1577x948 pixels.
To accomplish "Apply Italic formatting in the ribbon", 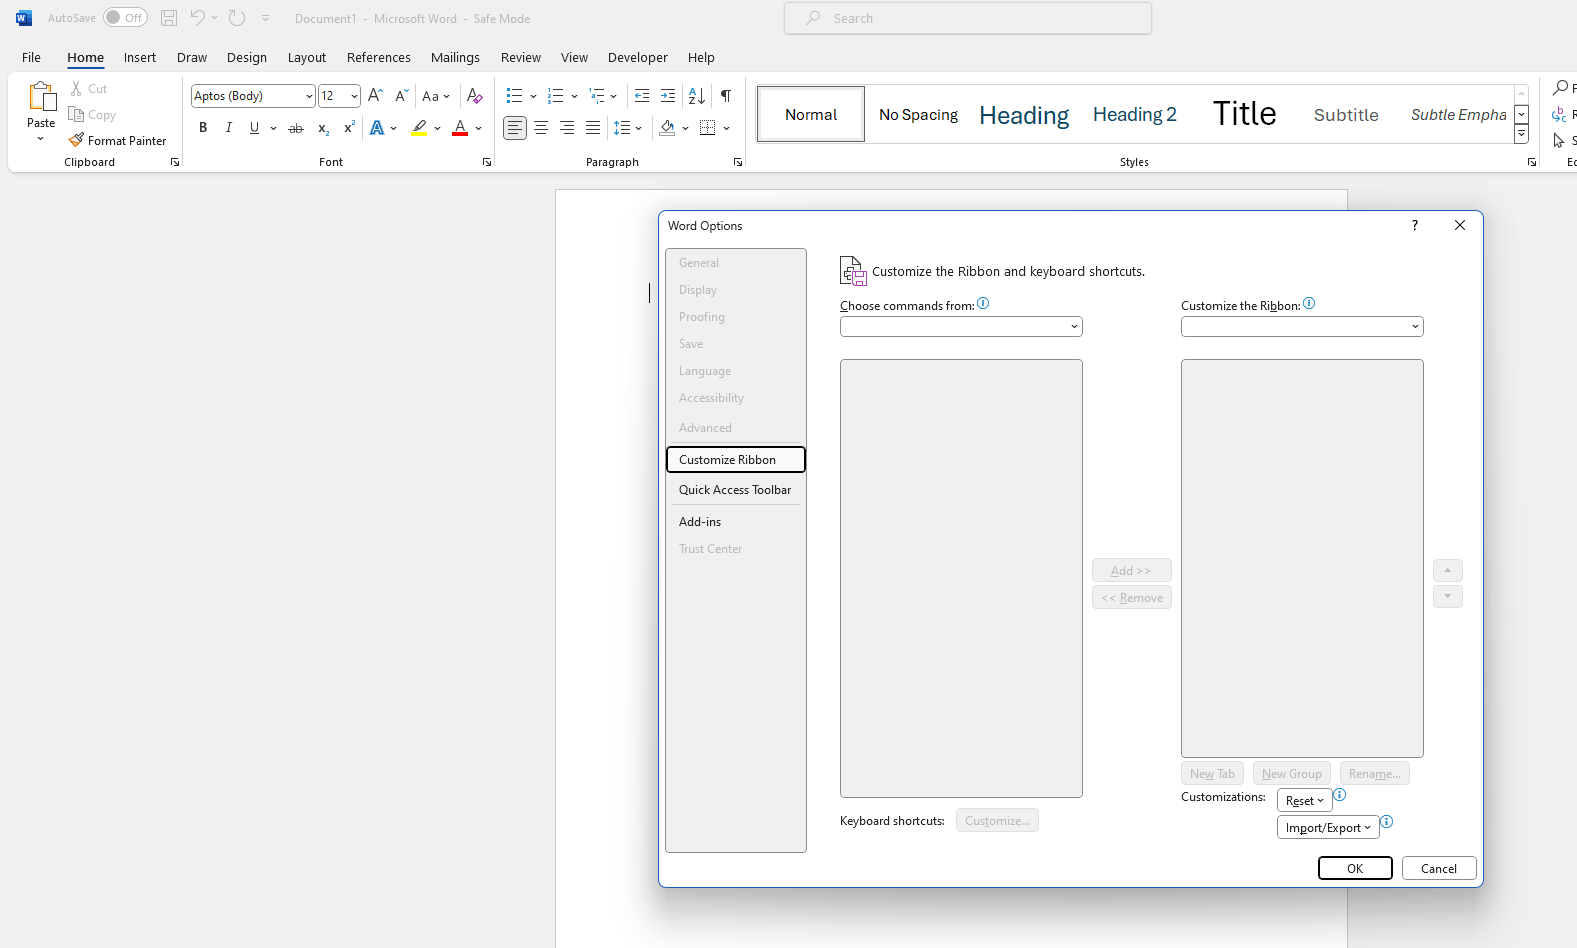I will click(x=229, y=128).
